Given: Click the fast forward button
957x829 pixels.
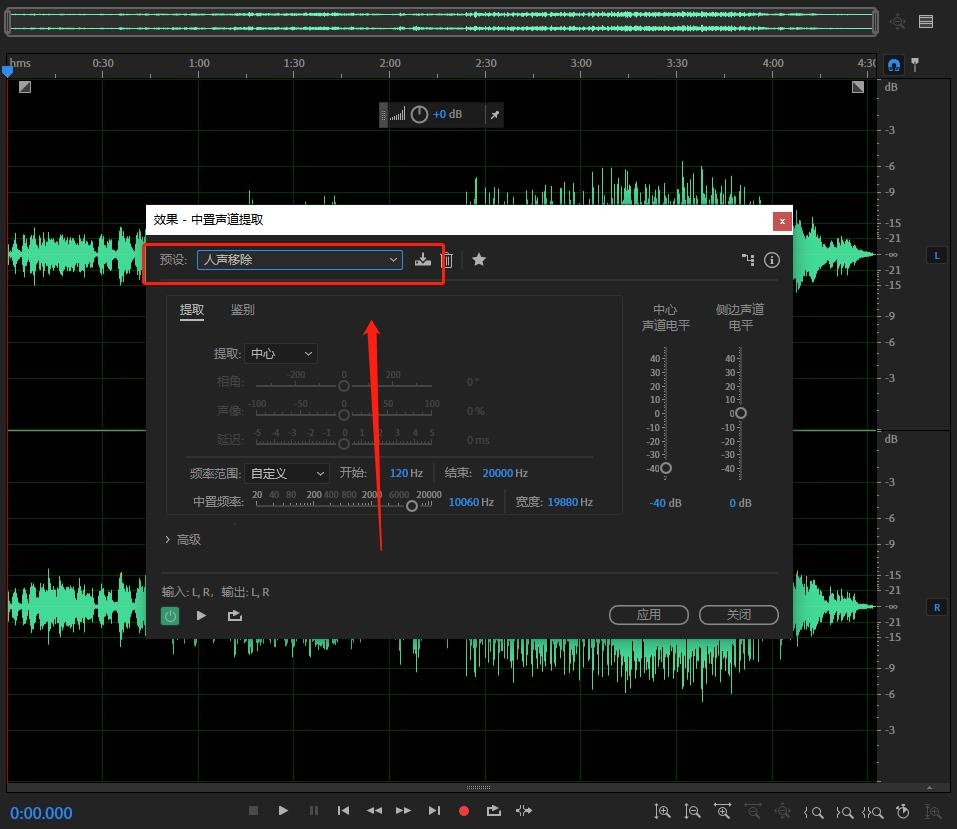Looking at the screenshot, I should click(403, 811).
